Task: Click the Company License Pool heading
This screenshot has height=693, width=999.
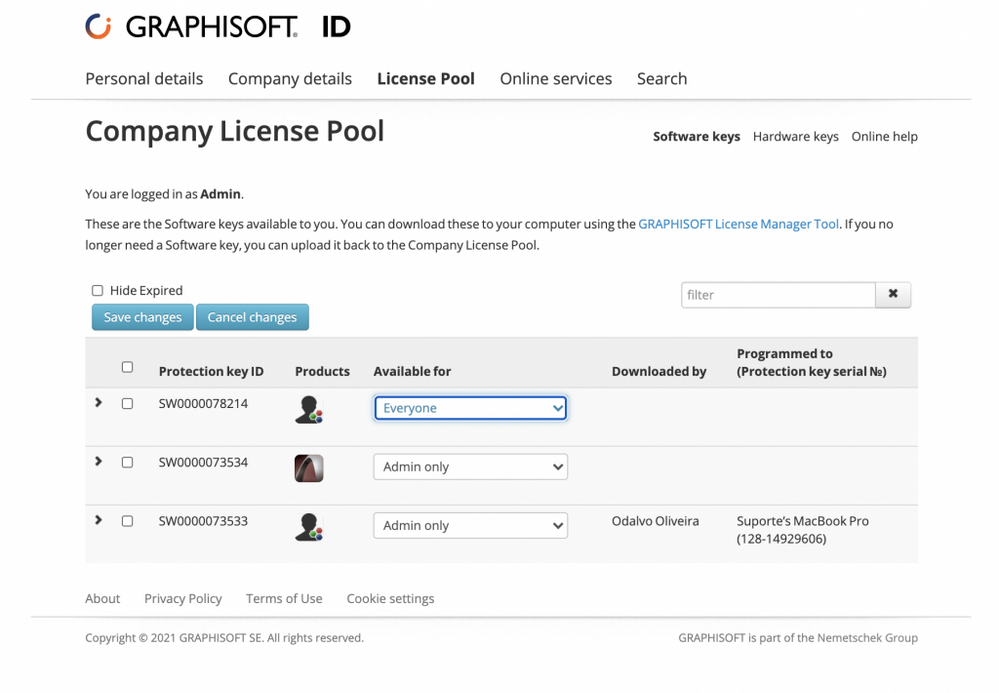Action: coord(234,131)
